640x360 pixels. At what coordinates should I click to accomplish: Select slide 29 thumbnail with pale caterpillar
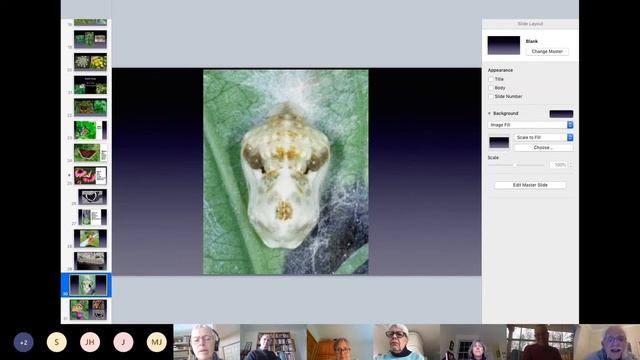tap(90, 261)
